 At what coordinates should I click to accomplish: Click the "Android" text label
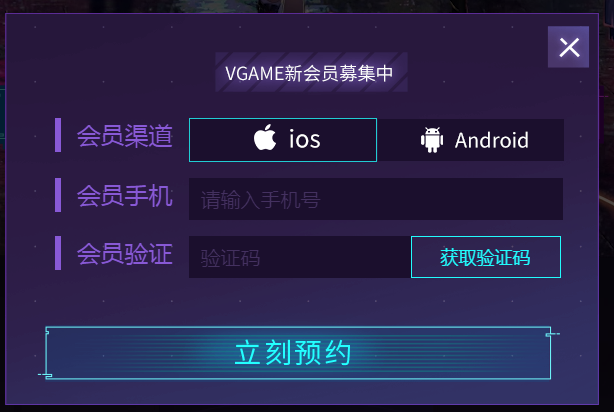coord(492,140)
